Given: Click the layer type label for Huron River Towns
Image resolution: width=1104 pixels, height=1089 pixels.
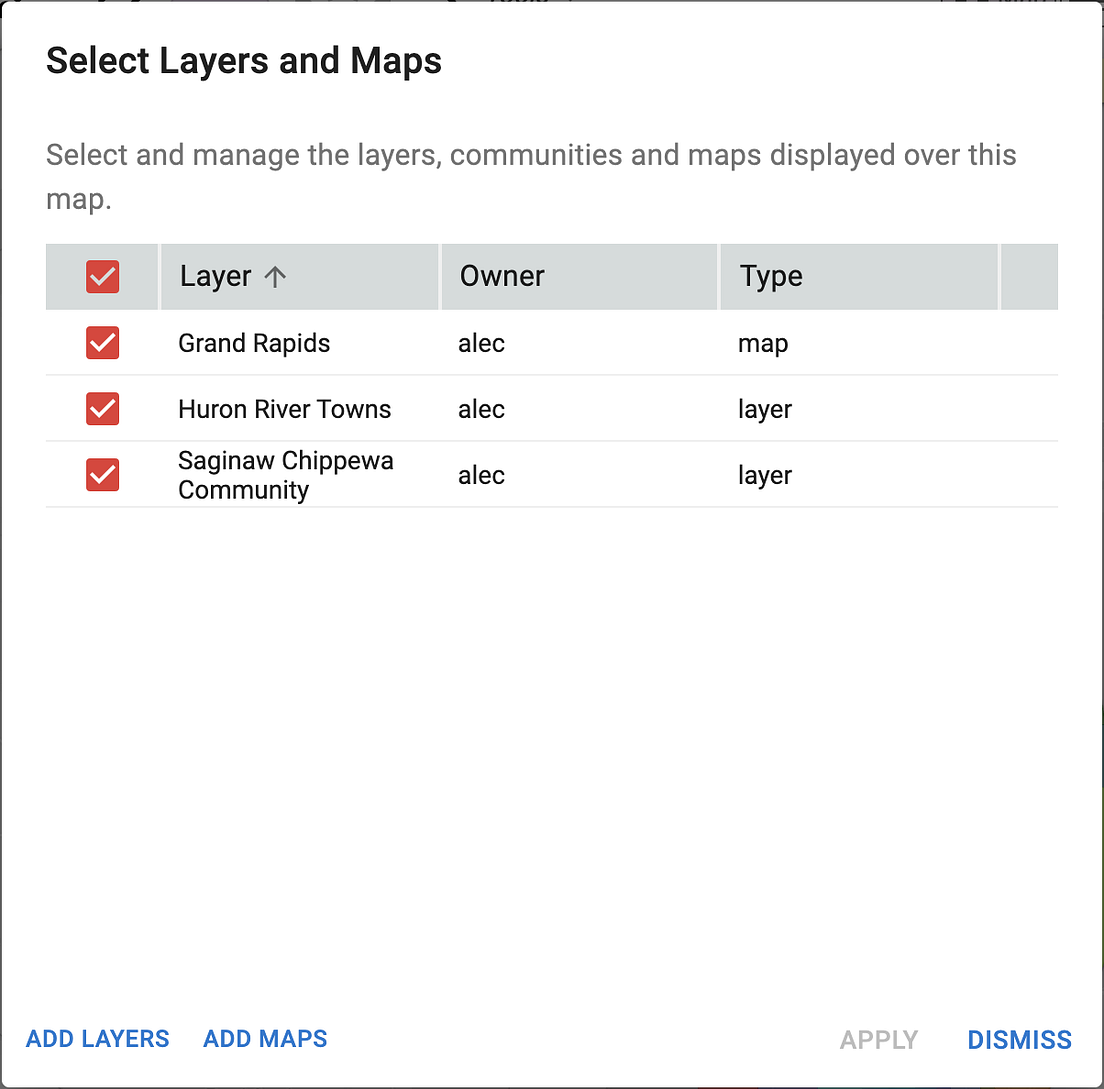Looking at the screenshot, I should pos(765,408).
